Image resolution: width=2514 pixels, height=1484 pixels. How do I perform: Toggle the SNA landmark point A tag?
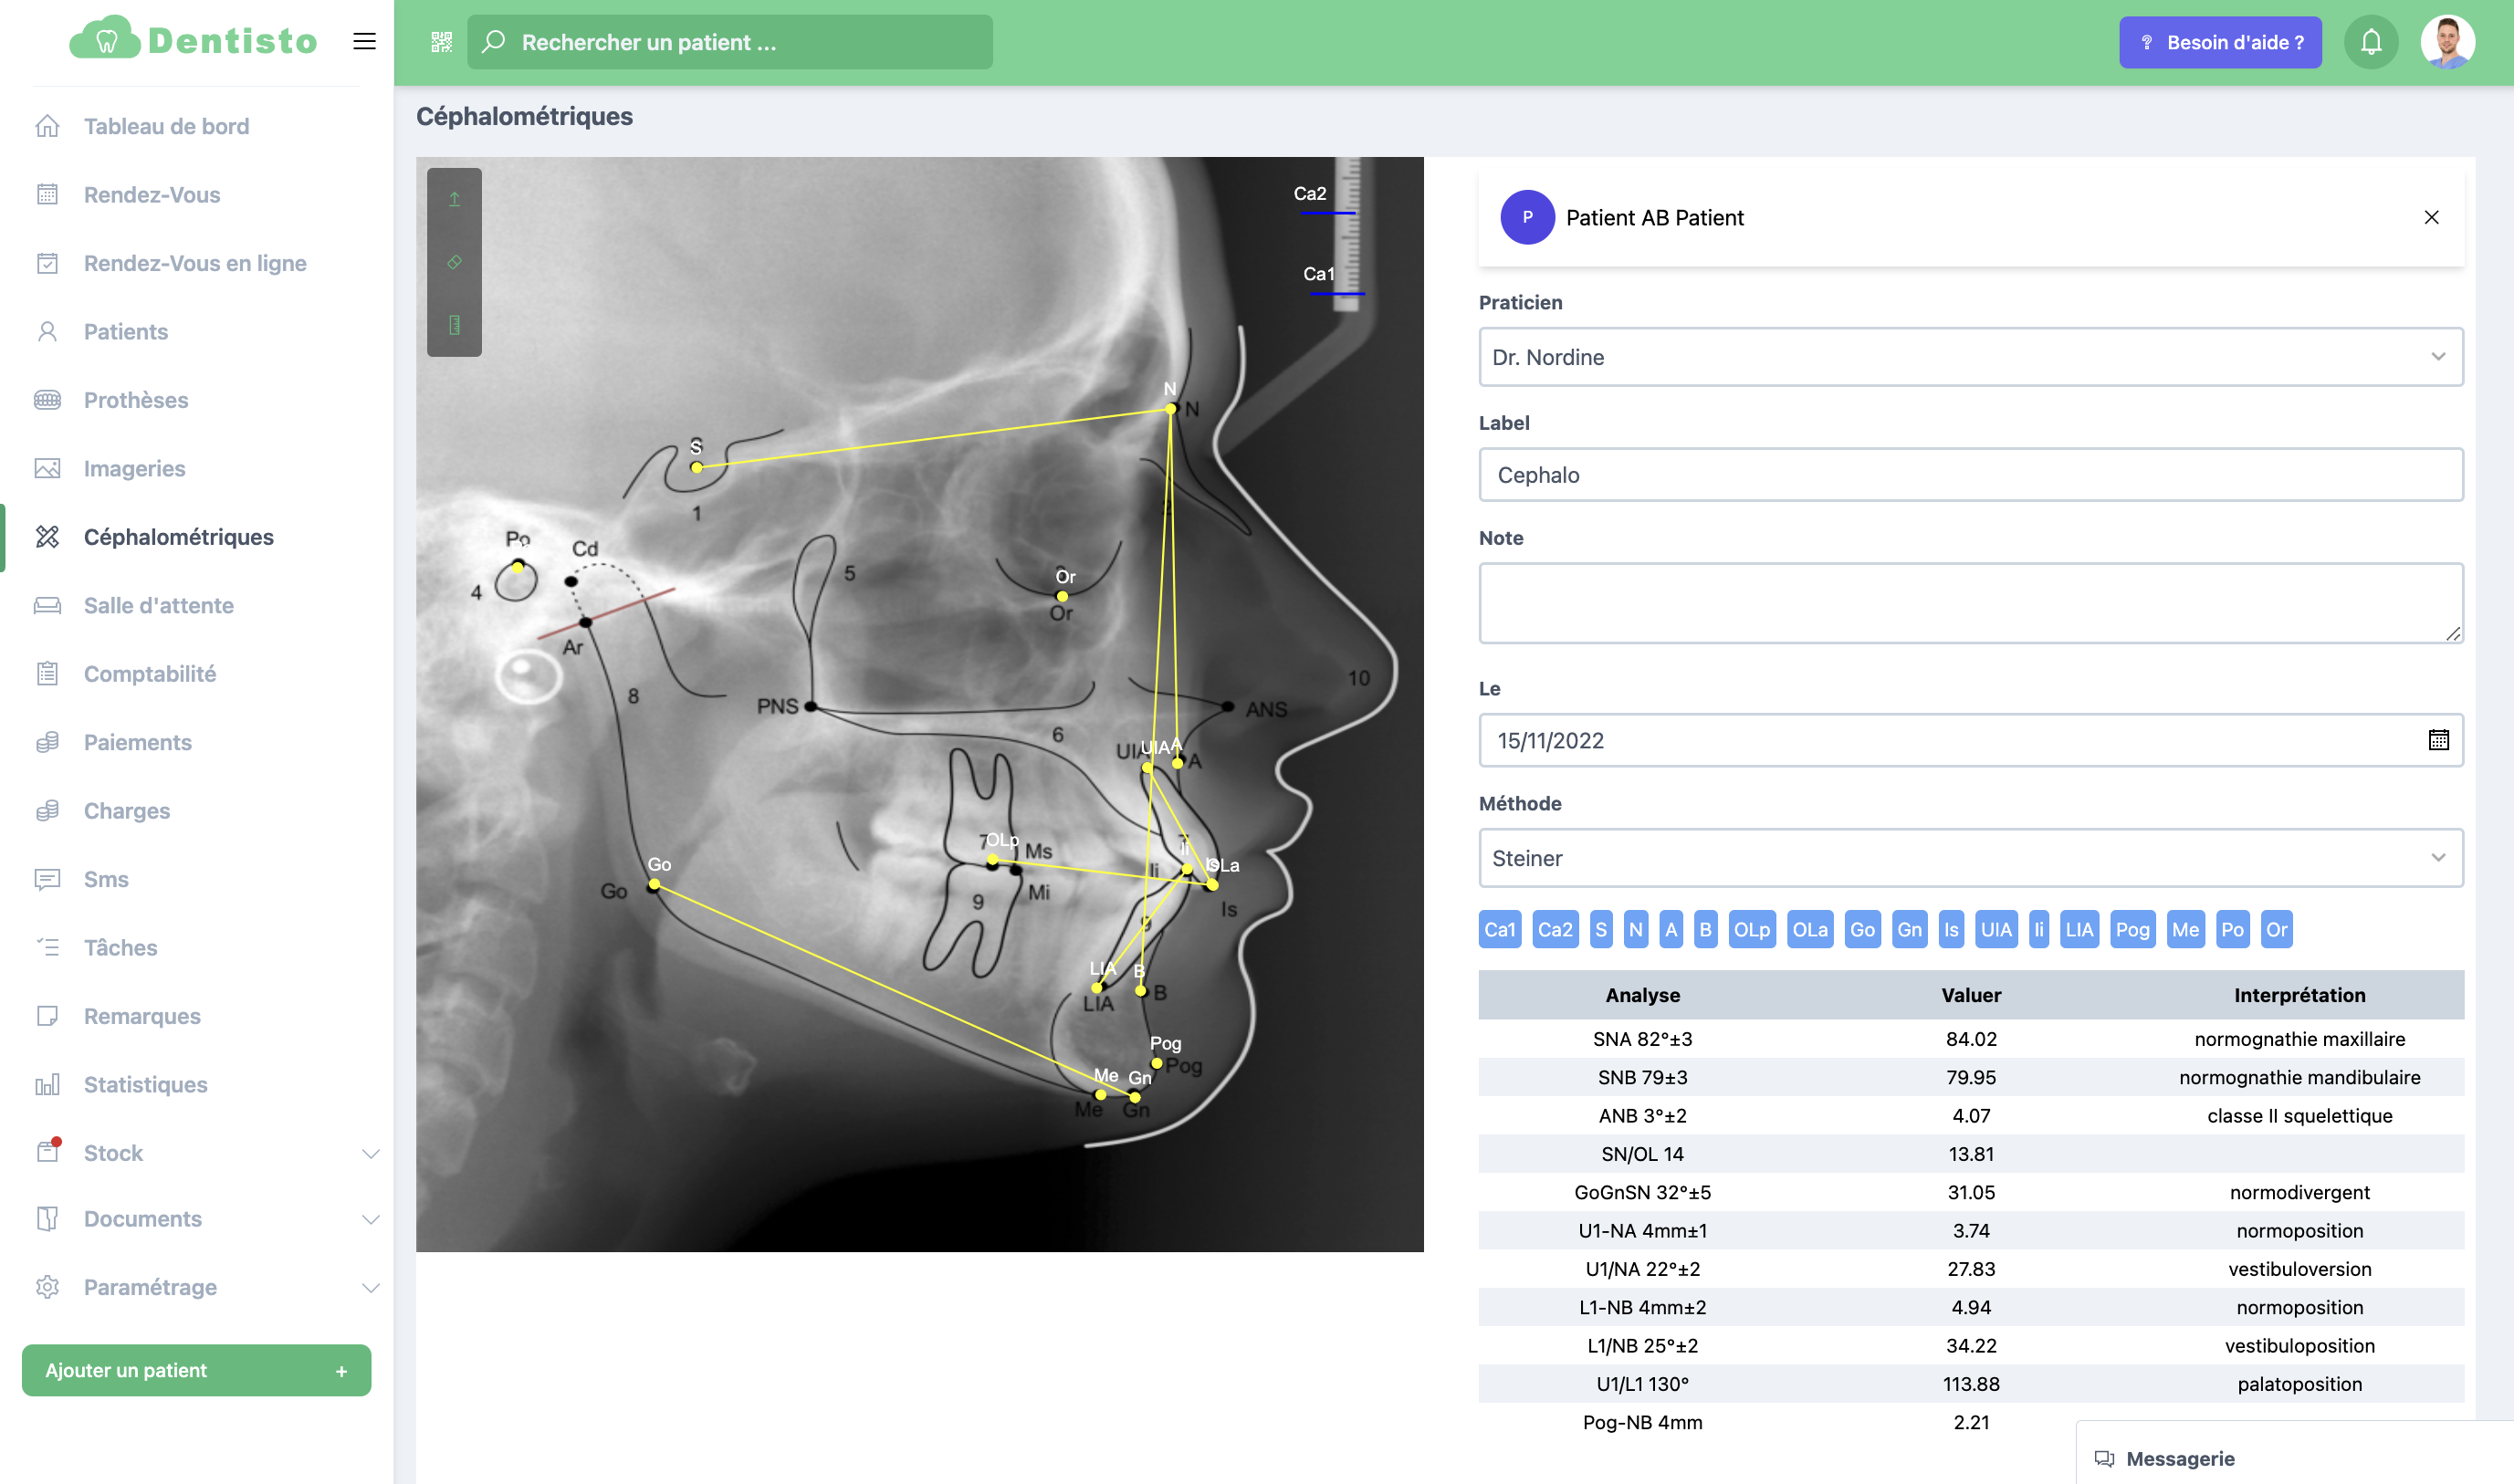[1670, 929]
